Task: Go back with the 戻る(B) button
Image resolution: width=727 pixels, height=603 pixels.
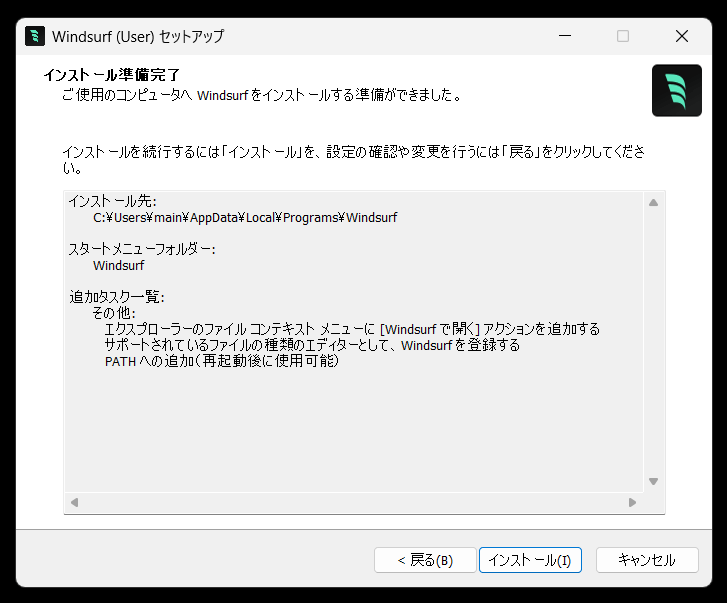Action: coord(425,560)
